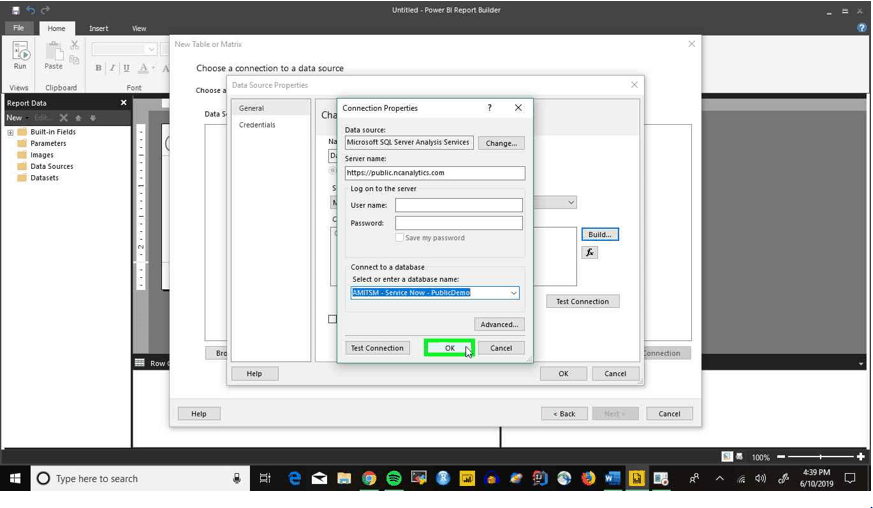Close the Report Data pane
This screenshot has width=873, height=508.
point(124,102)
